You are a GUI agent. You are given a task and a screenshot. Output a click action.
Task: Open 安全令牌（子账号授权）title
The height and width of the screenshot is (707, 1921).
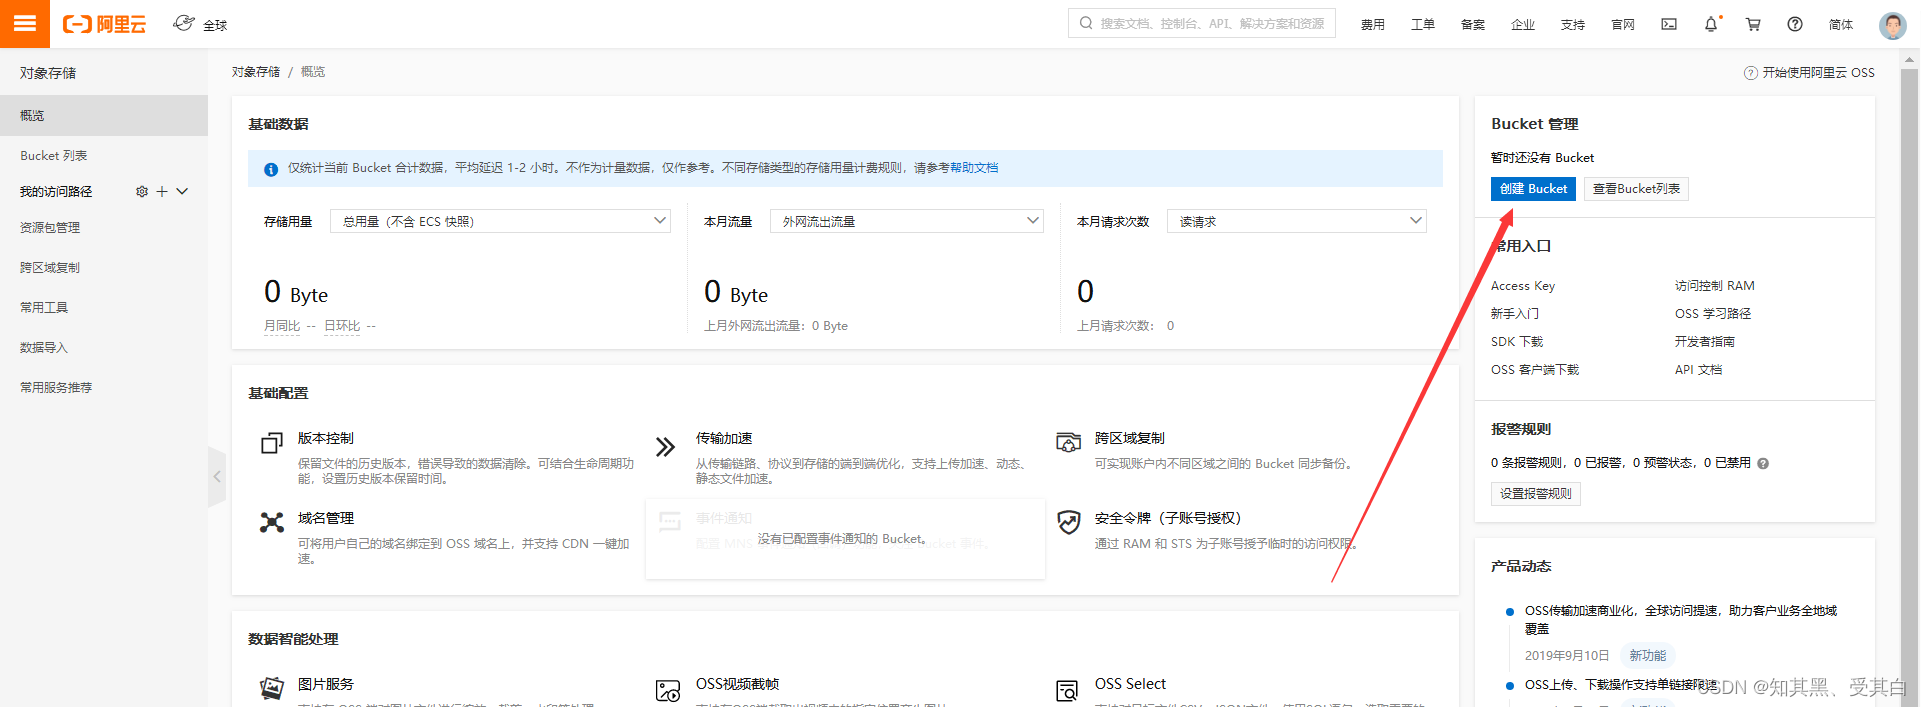(x=1168, y=518)
